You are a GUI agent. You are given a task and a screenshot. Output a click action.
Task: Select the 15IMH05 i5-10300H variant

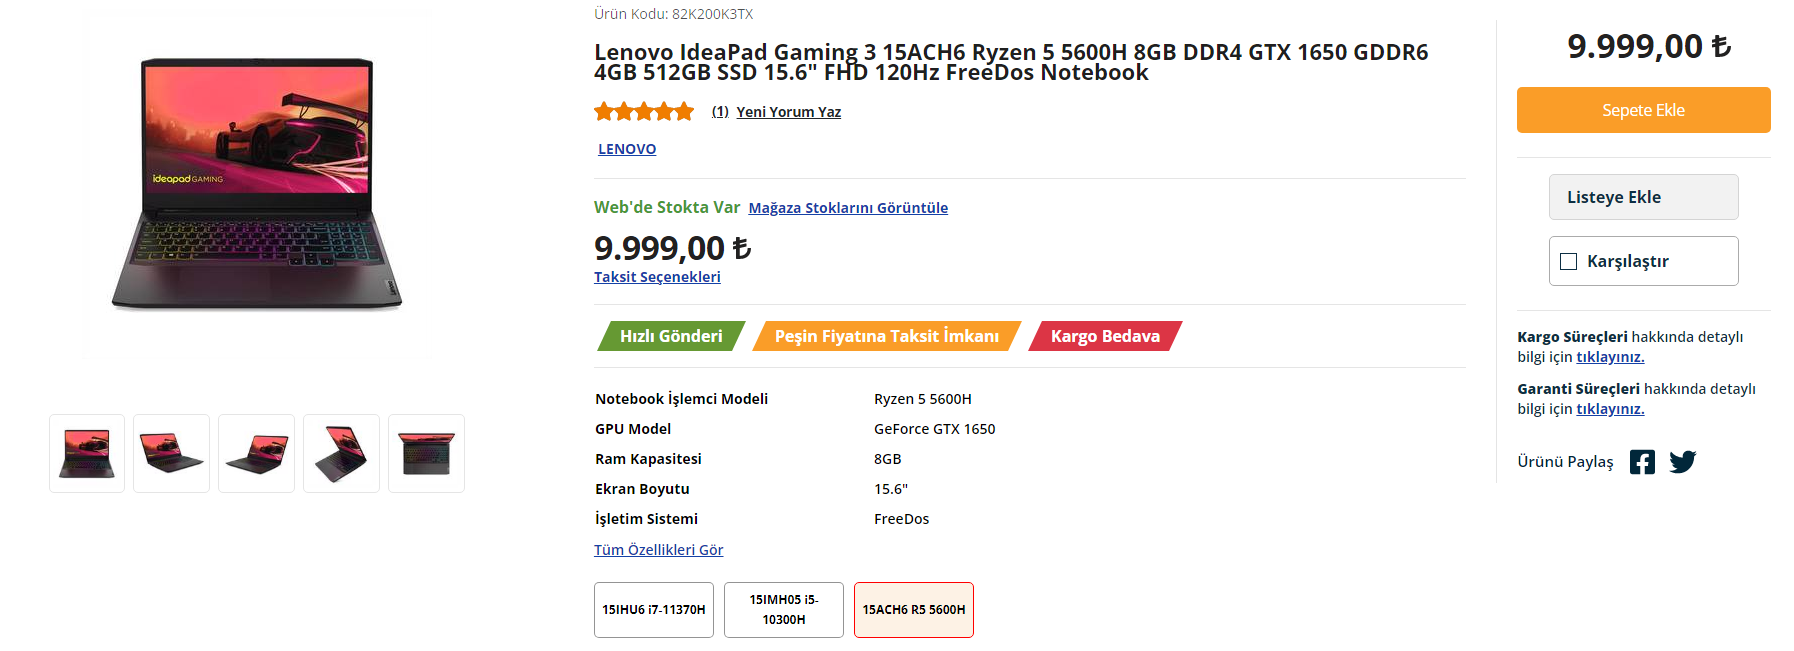coord(784,609)
